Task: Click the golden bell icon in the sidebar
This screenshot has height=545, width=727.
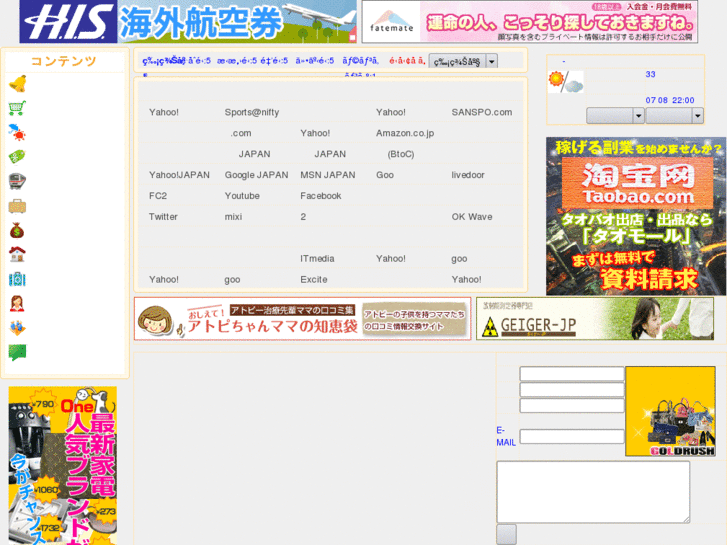Action: [x=18, y=84]
